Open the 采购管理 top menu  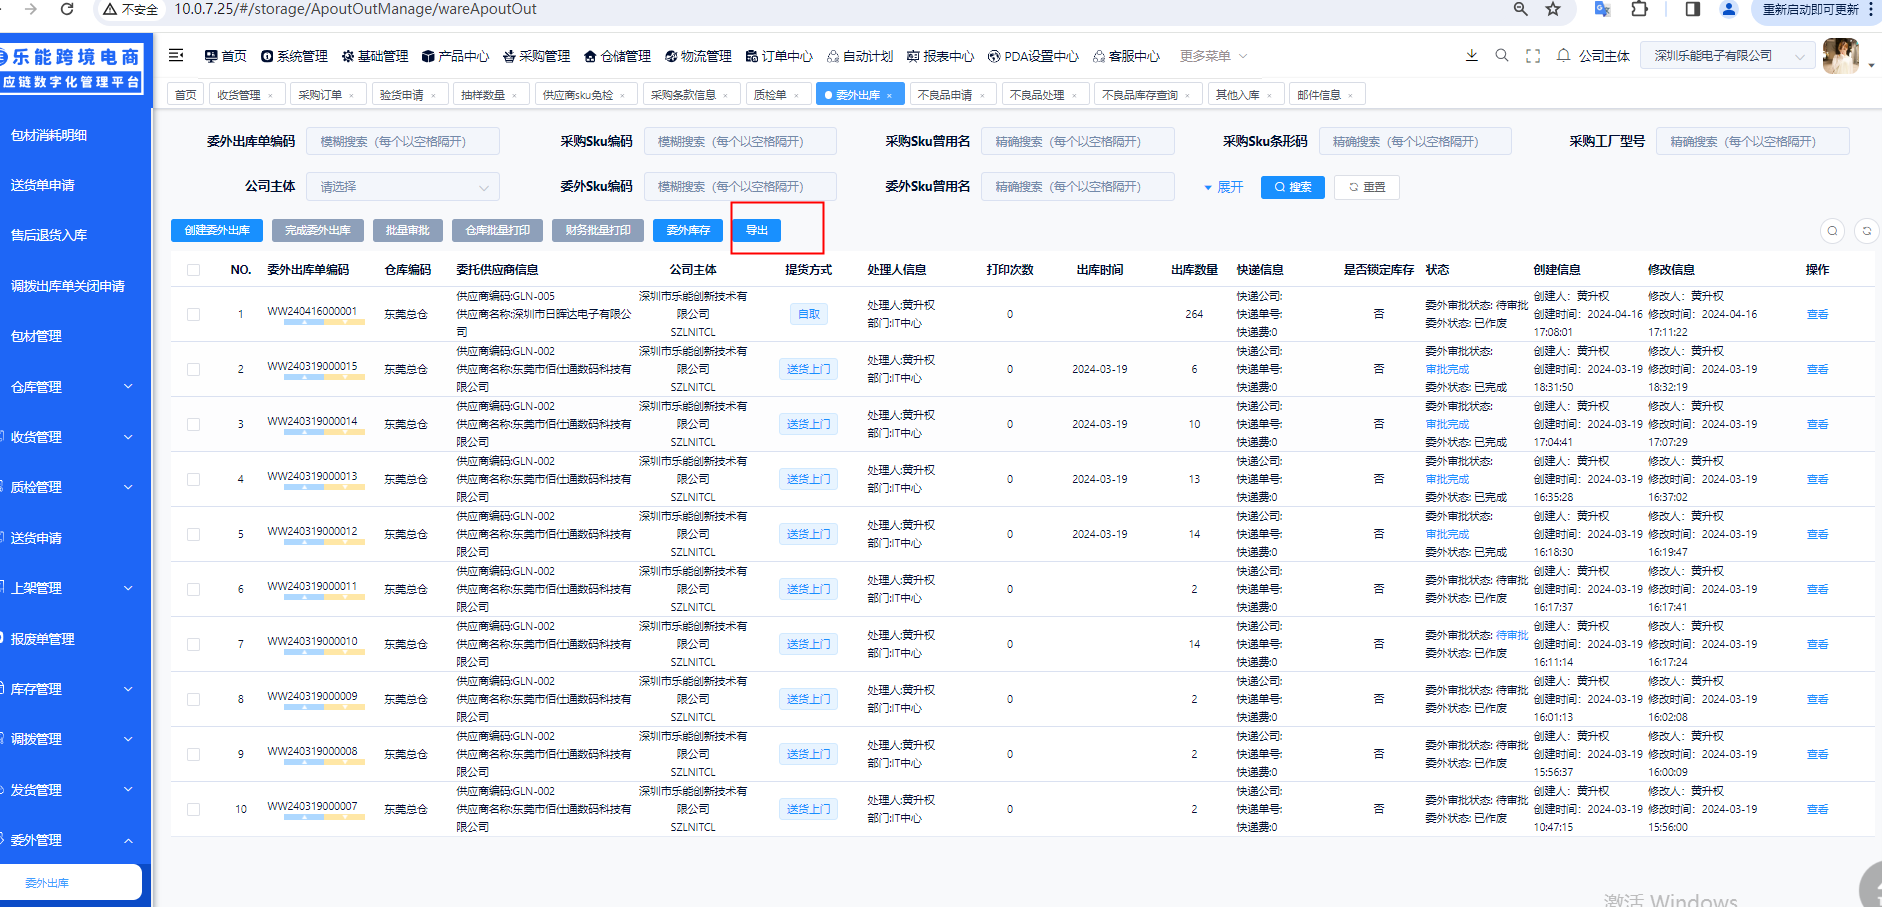click(536, 56)
